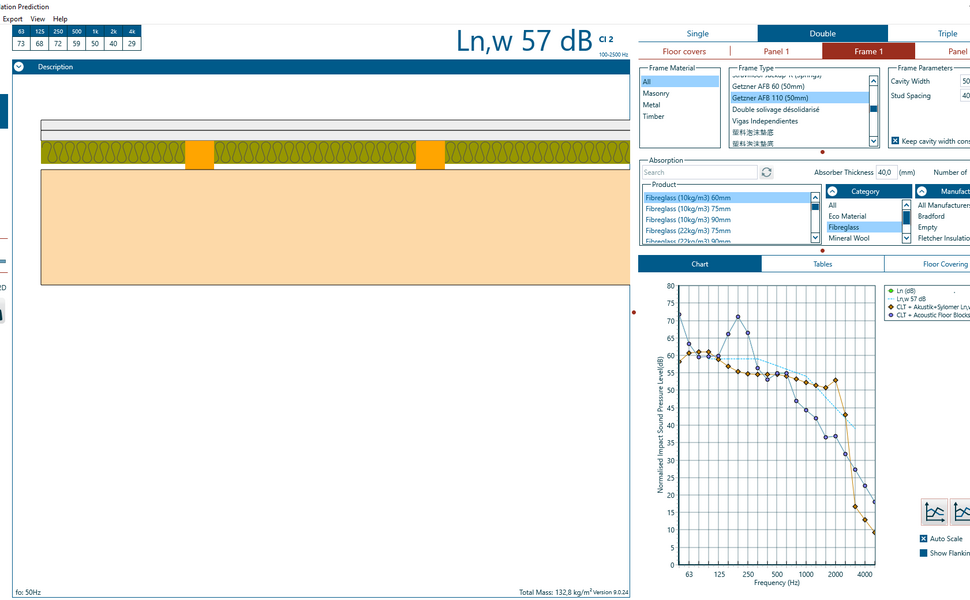Switch to the Tables tab
The height and width of the screenshot is (600, 970).
(x=822, y=264)
